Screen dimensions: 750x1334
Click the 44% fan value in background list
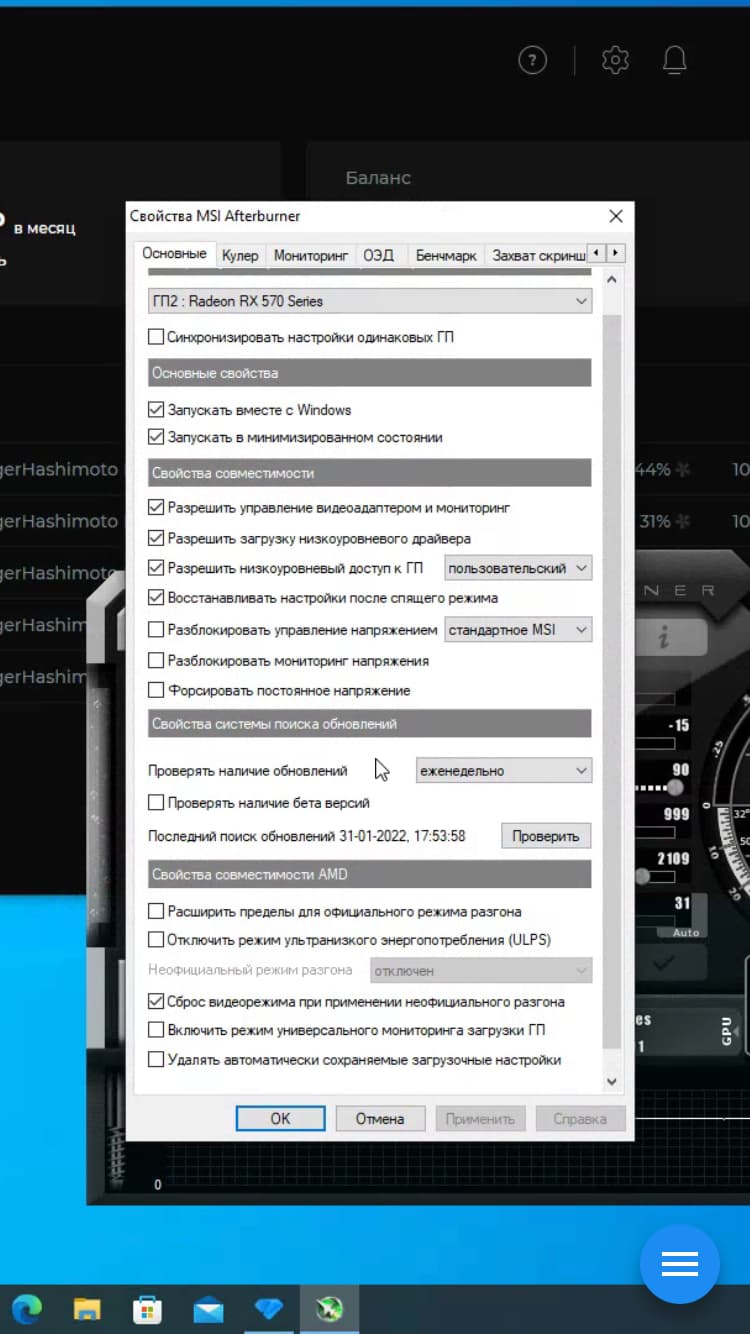(652, 469)
